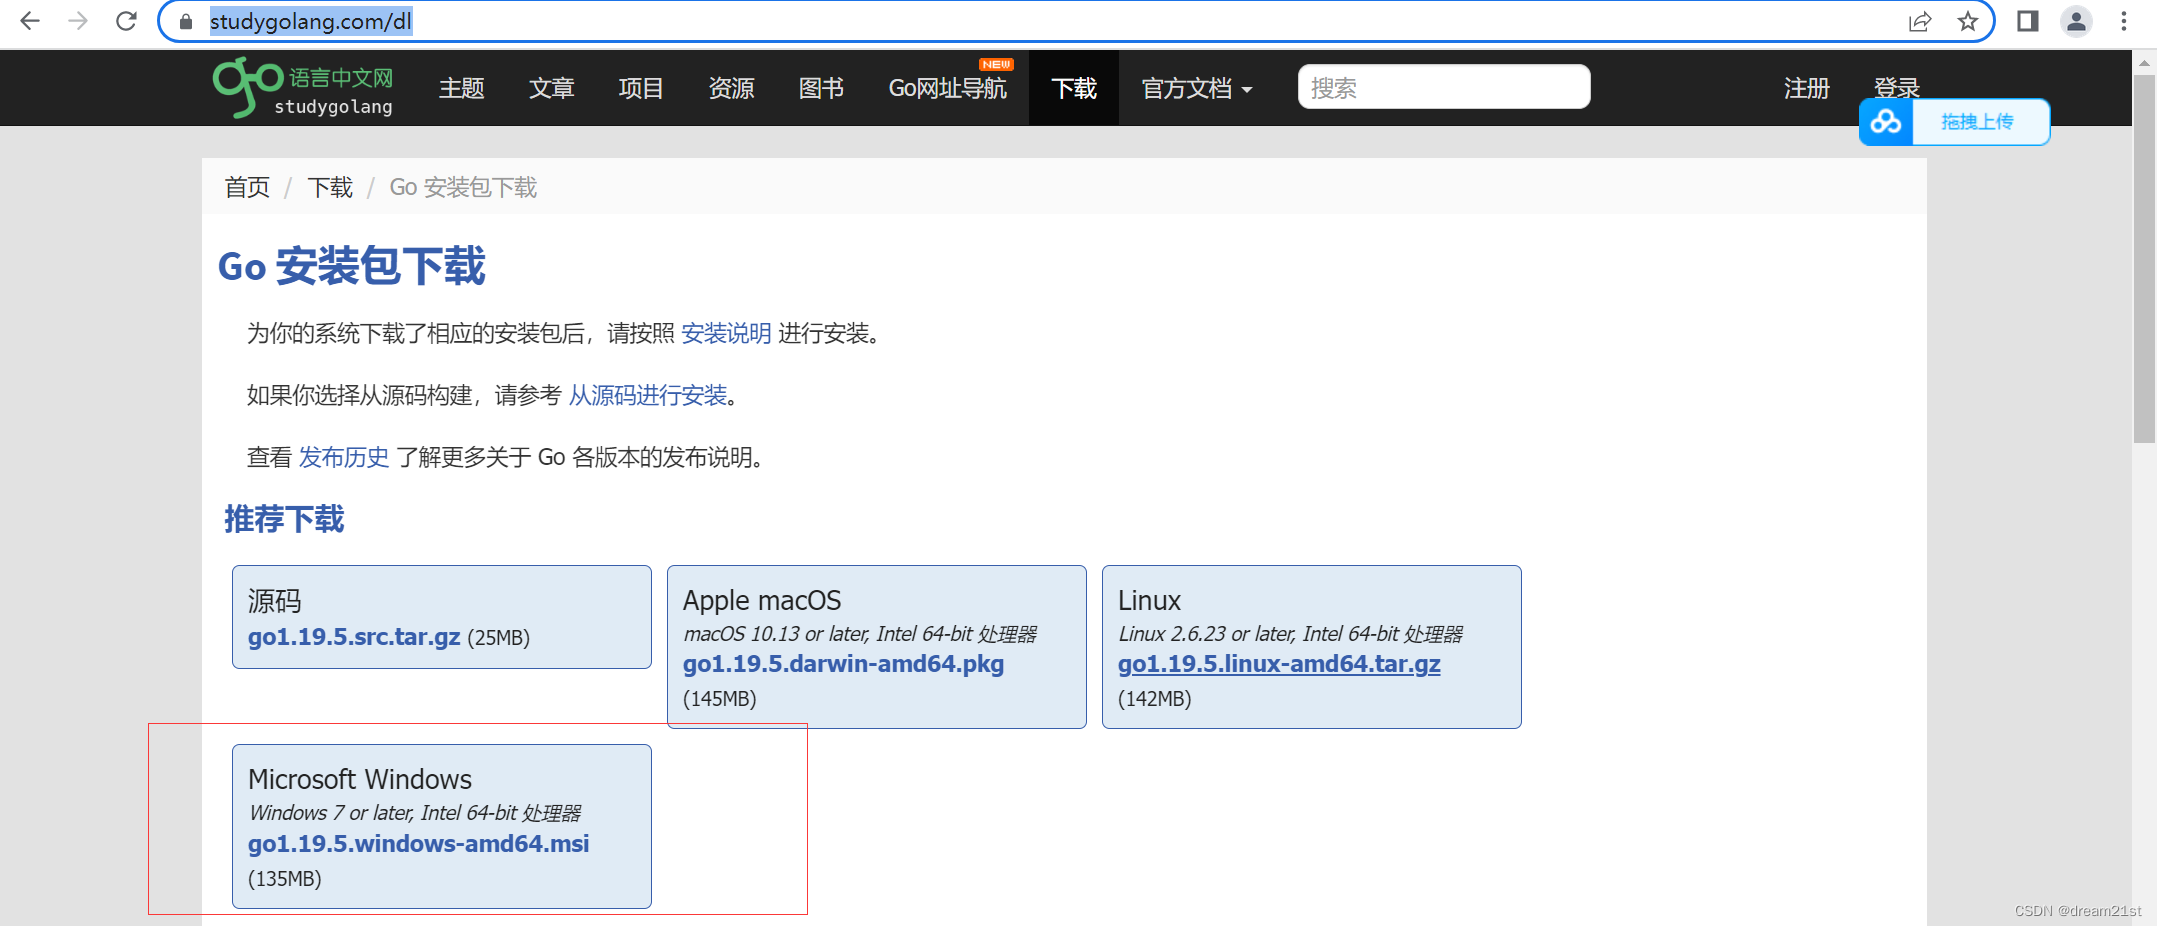Open the Chrome profile avatar
This screenshot has width=2157, height=926.
2077,21
